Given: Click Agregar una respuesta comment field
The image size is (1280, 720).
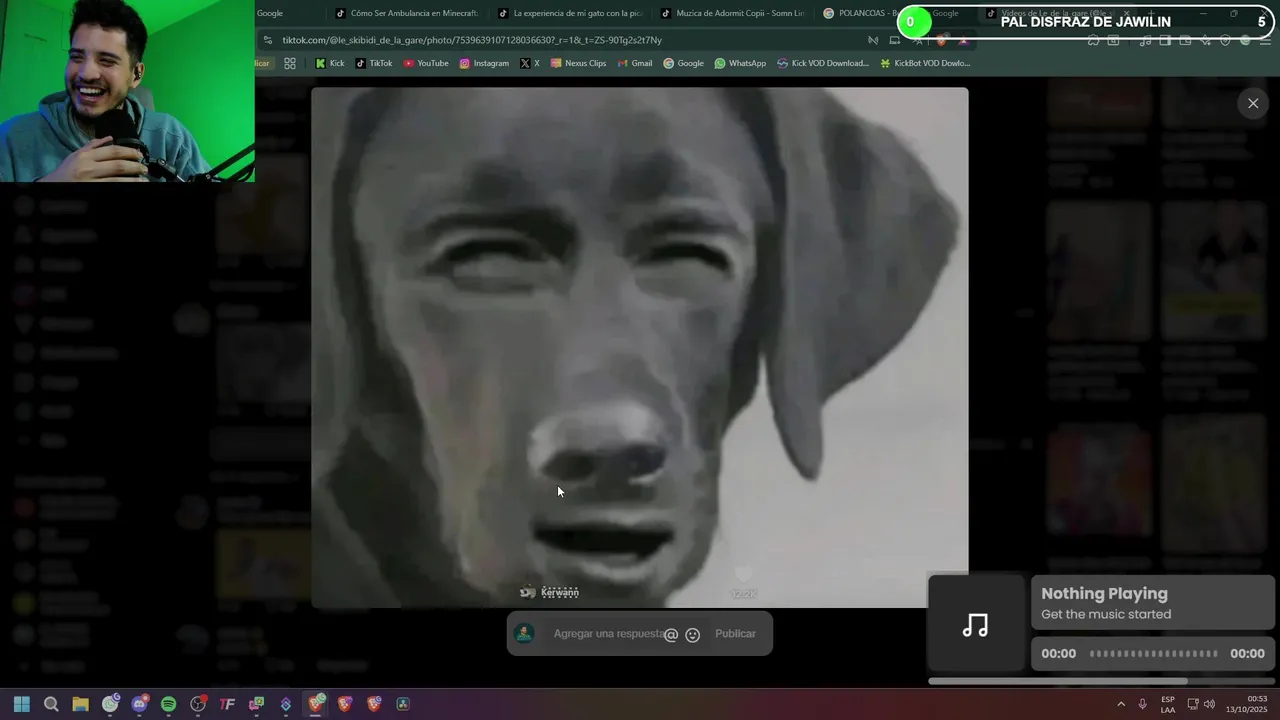Looking at the screenshot, I should pos(608,634).
